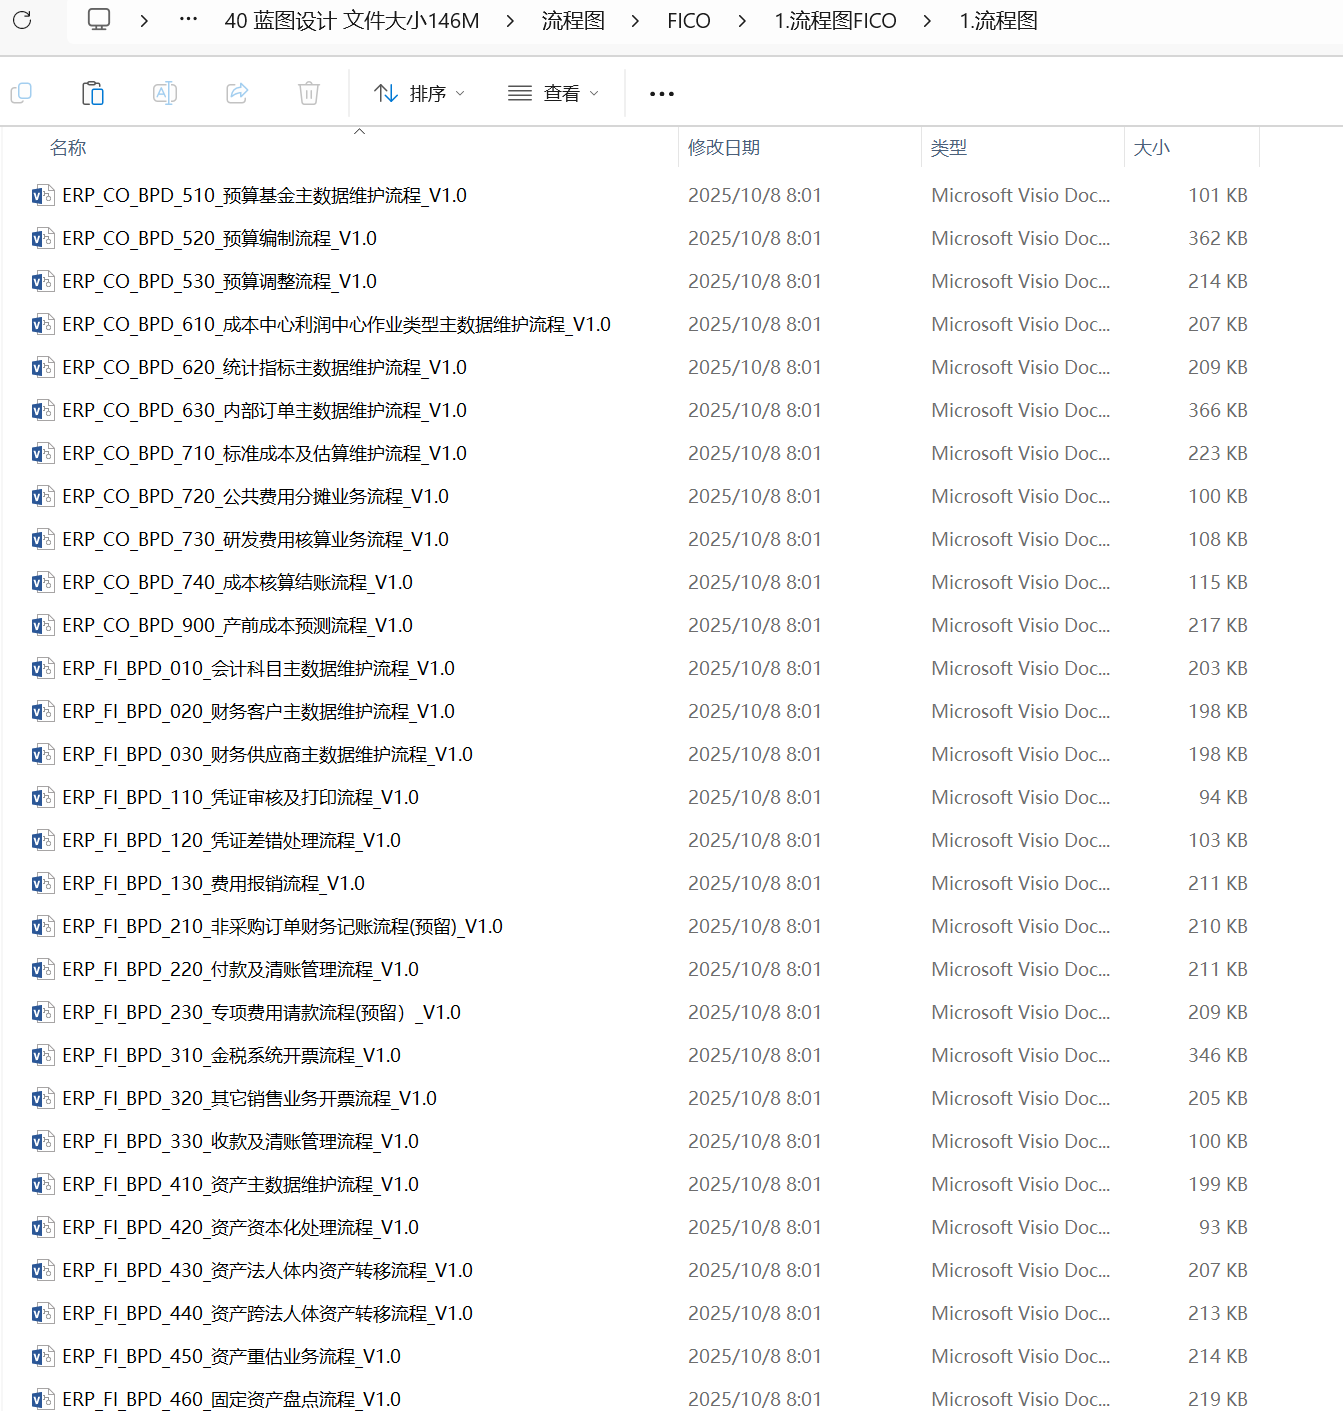The height and width of the screenshot is (1427, 1343).
Task: Click the This PC monitor icon
Action: coord(99,20)
